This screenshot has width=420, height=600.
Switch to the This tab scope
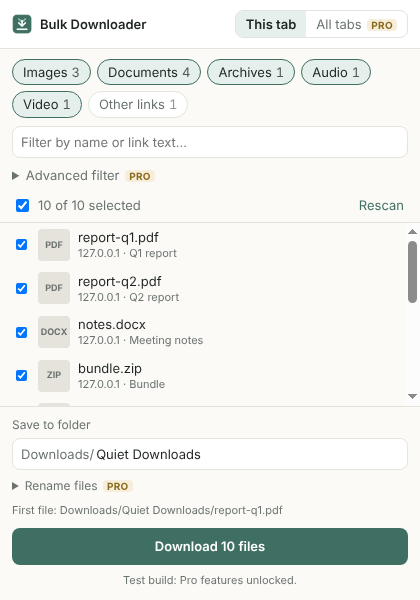pyautogui.click(x=271, y=24)
